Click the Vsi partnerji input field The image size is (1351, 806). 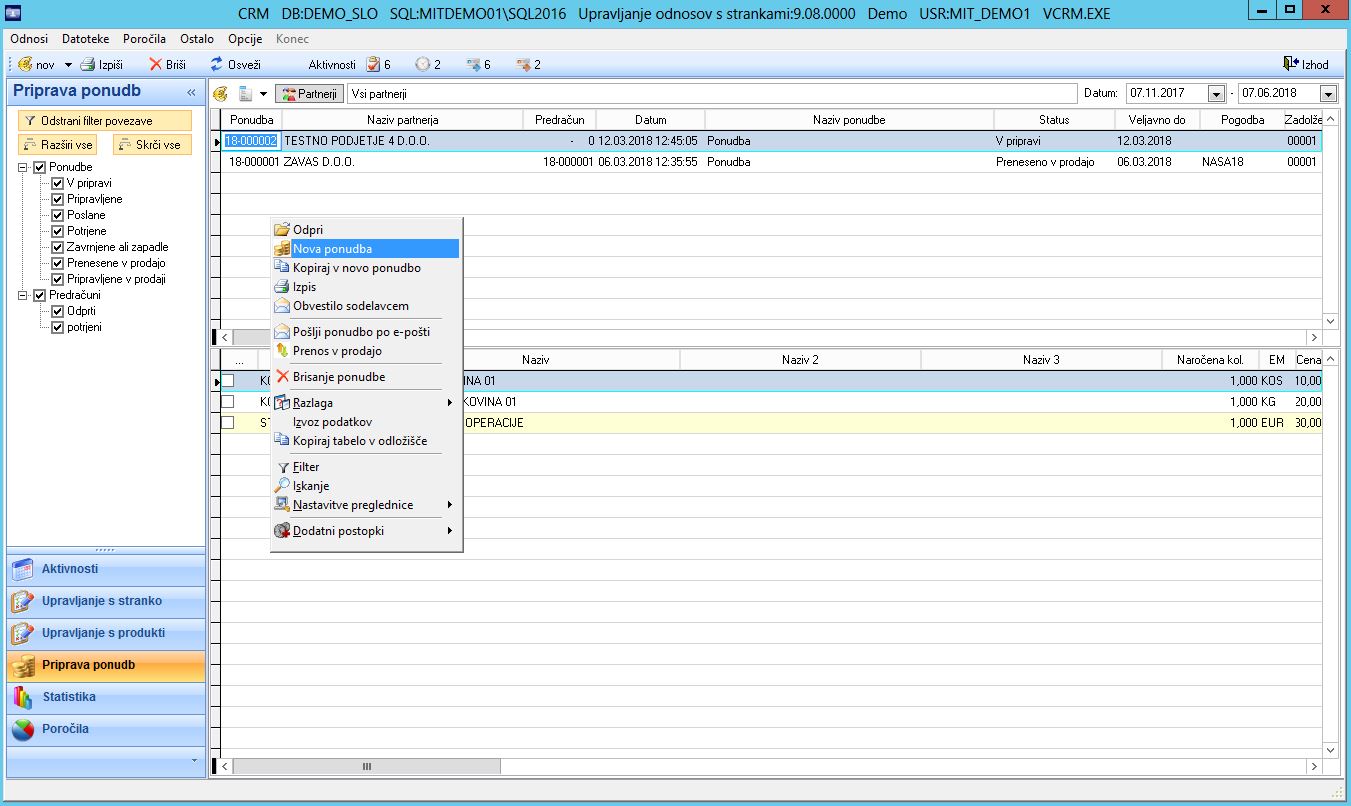pos(711,93)
